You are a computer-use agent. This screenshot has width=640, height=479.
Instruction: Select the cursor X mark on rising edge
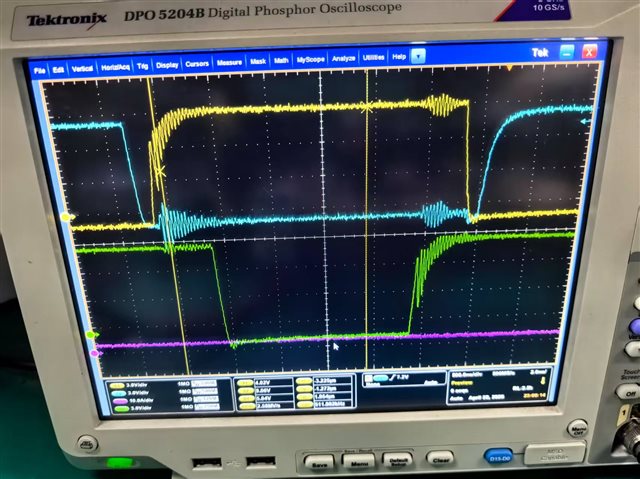160,171
